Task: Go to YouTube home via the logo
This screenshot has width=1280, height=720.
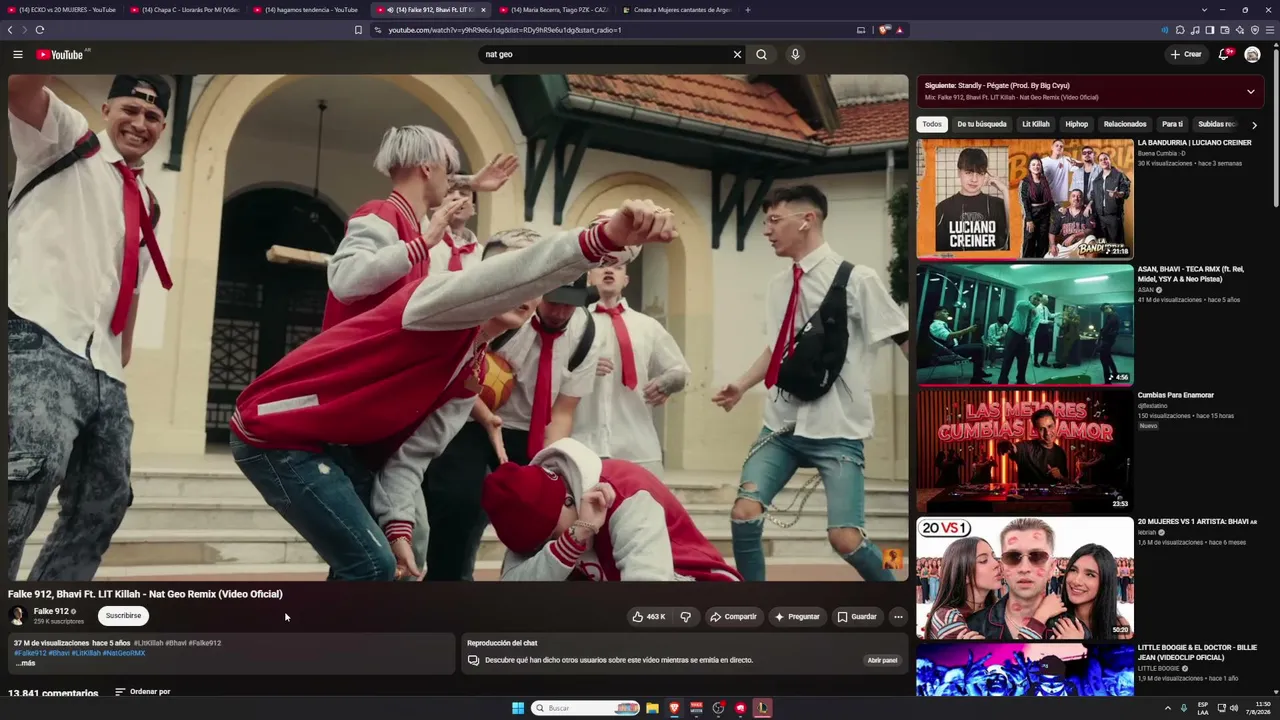Action: click(62, 55)
